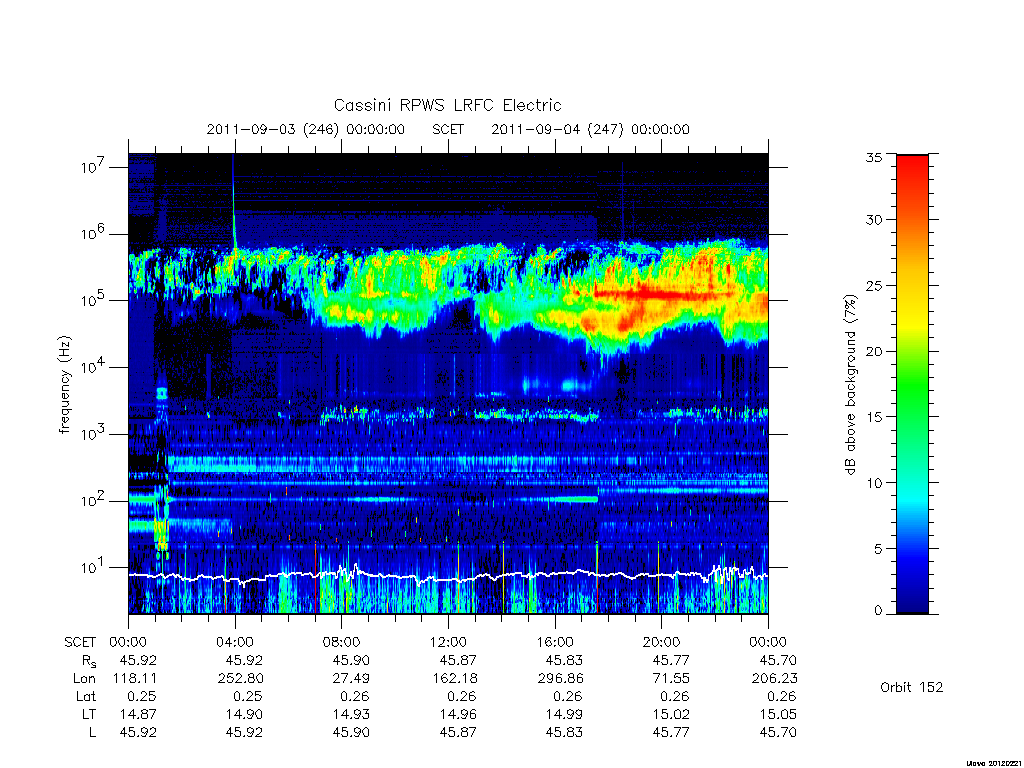Image resolution: width=1024 pixels, height=768 pixels.
Task: Click the 04:00 time axis label
Action: pyautogui.click(x=235, y=642)
